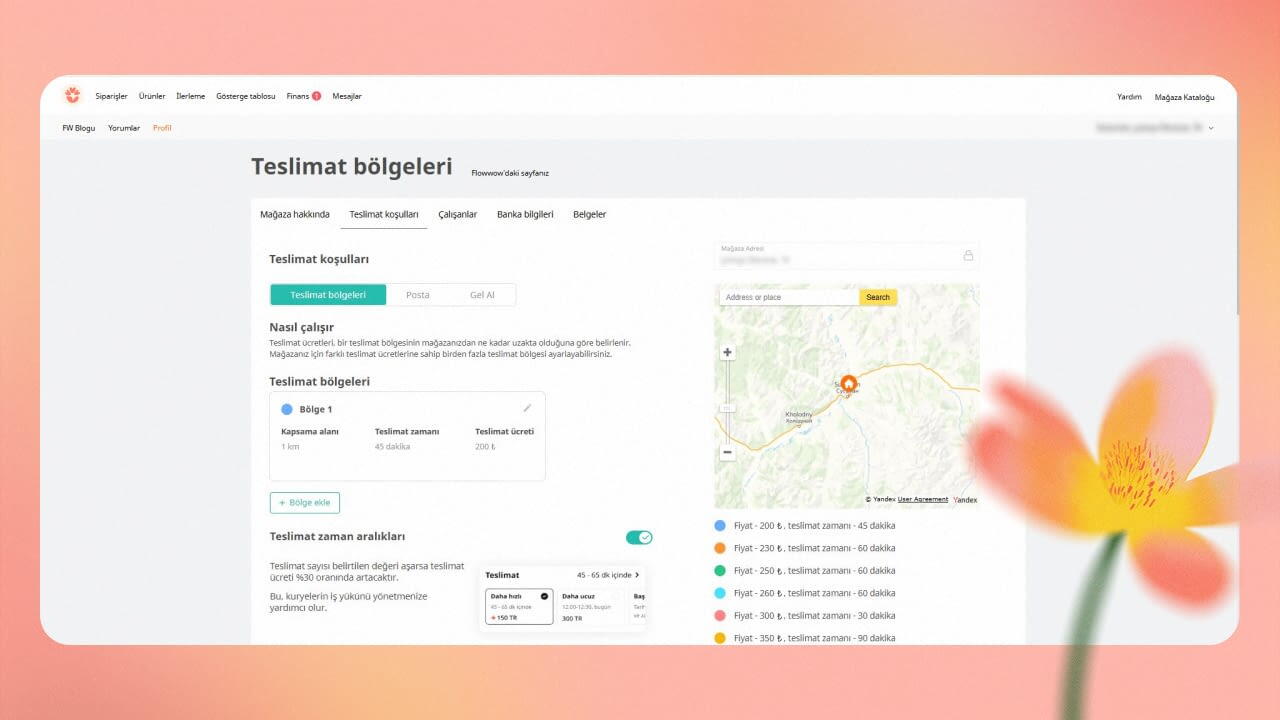Click the Bölge ekle button
This screenshot has height=720, width=1280.
pos(305,502)
